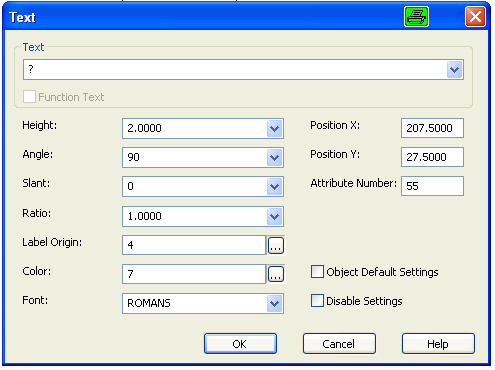
Task: Enable the Function Text checkbox
Action: click(x=29, y=97)
